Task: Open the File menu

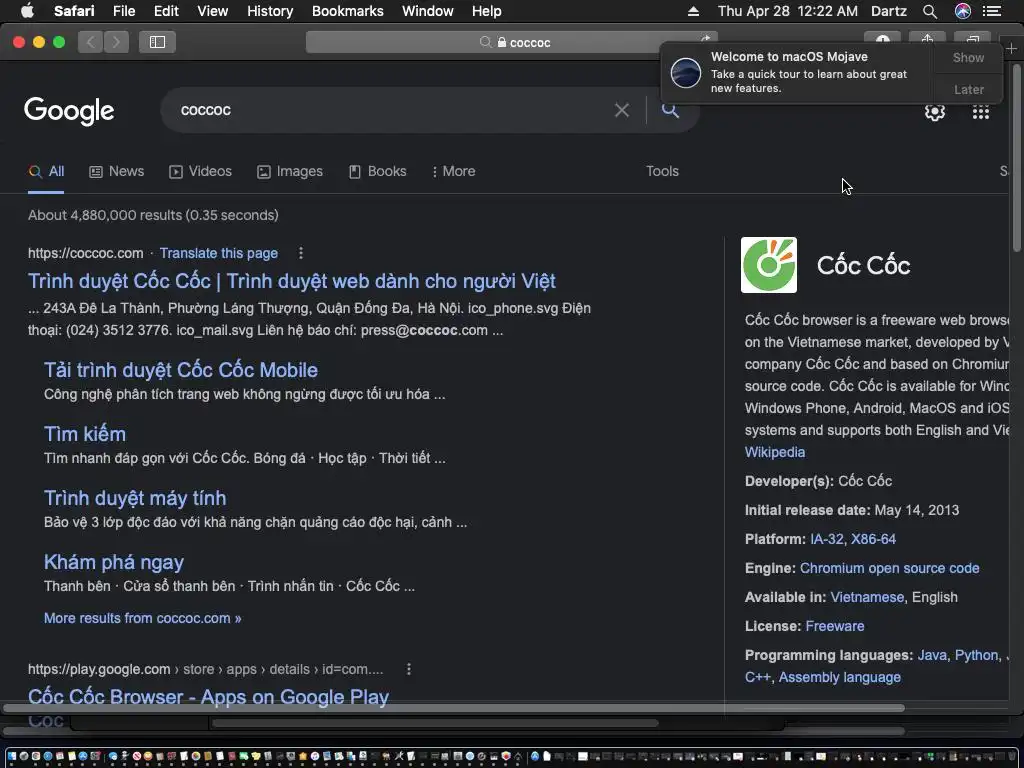Action: (123, 11)
